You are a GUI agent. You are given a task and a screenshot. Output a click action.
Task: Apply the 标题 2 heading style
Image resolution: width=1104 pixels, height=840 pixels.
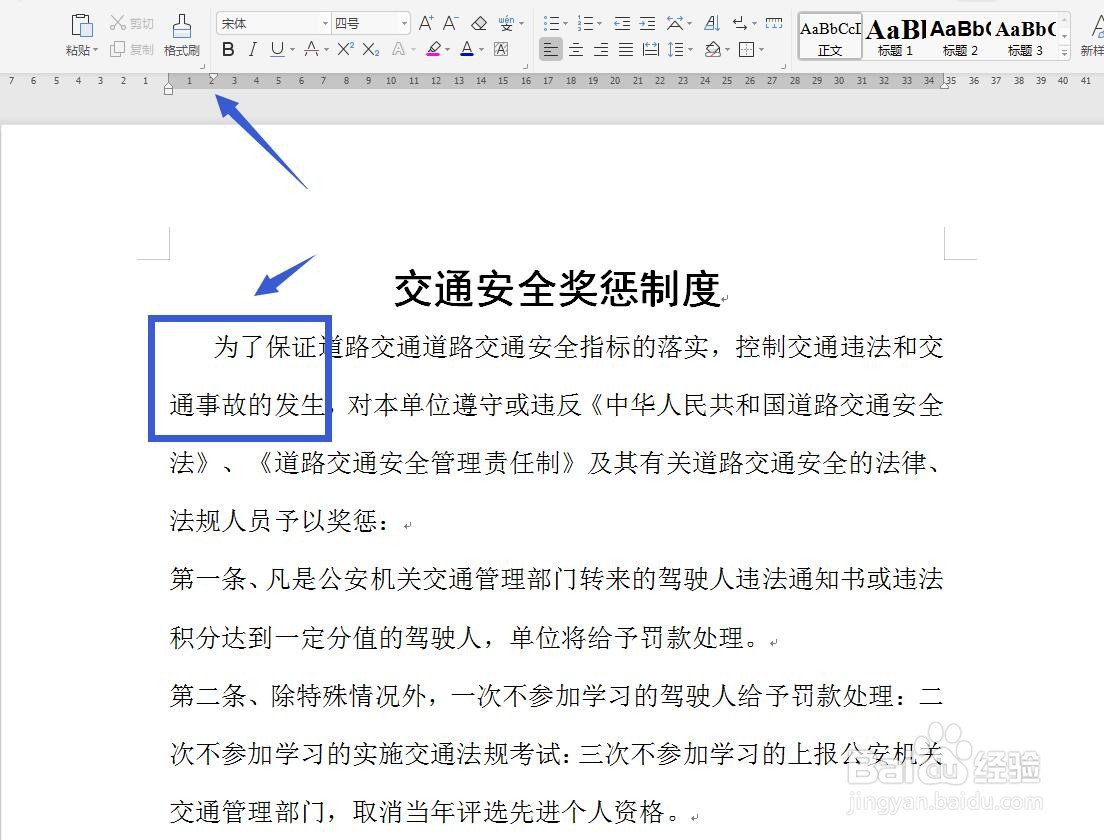tap(960, 36)
